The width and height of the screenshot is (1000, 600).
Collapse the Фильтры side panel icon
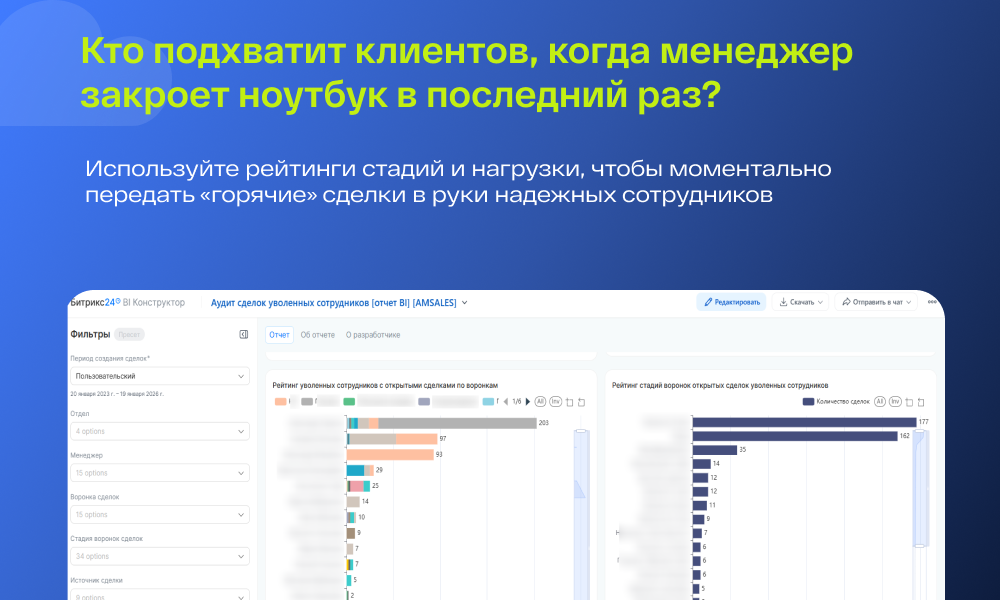pyautogui.click(x=244, y=334)
